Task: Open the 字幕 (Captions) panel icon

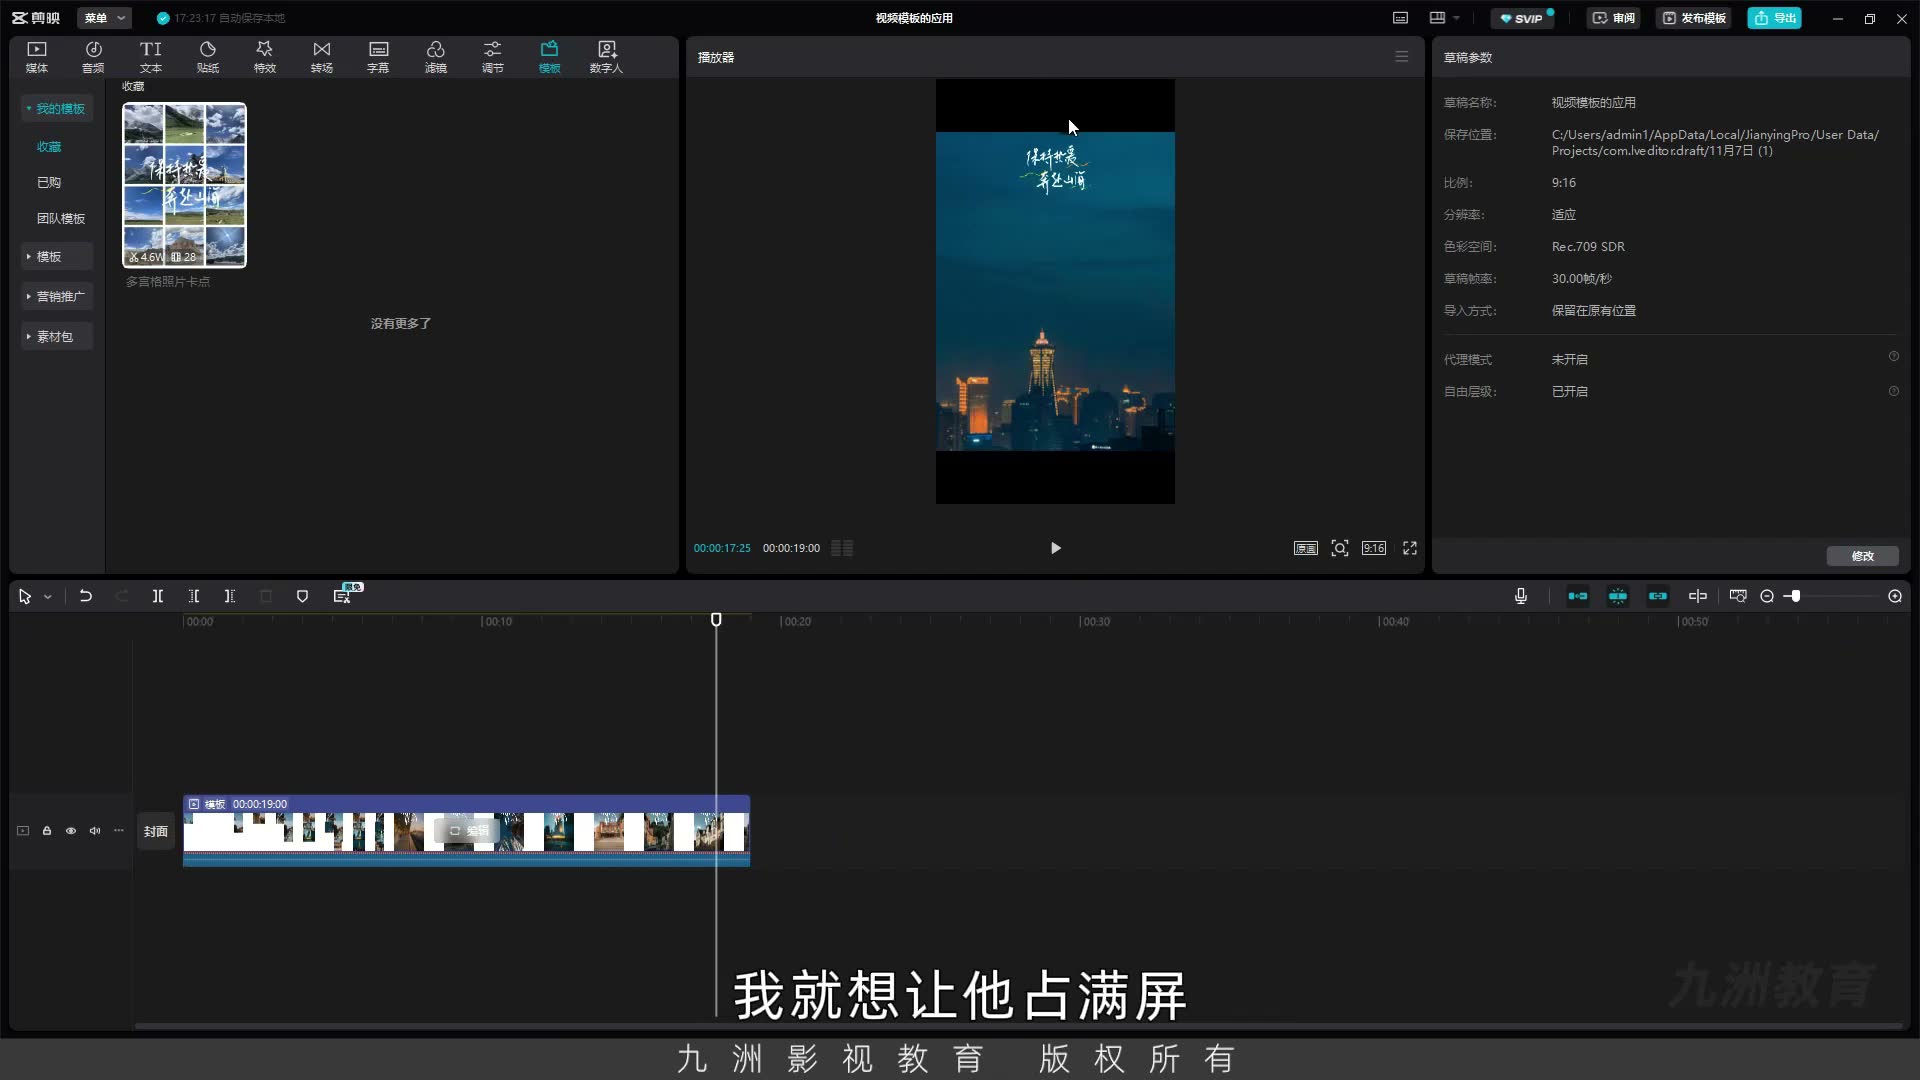Action: 378,57
